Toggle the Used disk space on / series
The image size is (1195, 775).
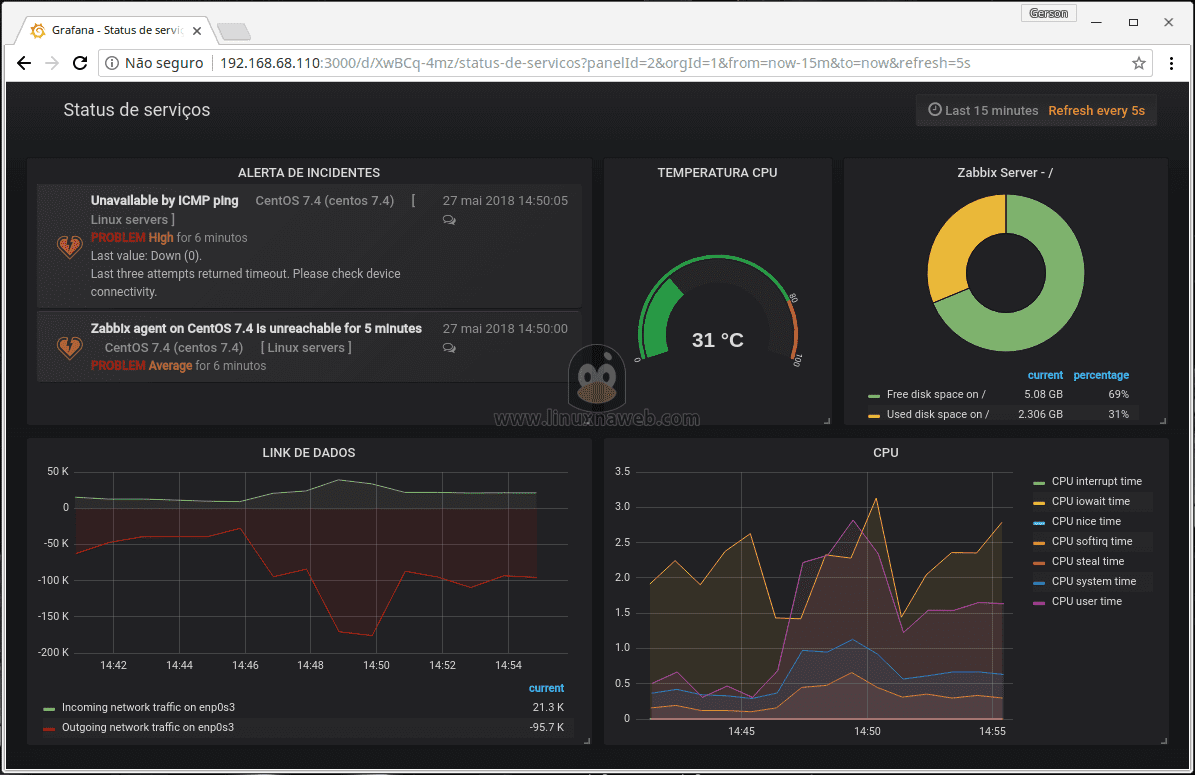click(937, 415)
